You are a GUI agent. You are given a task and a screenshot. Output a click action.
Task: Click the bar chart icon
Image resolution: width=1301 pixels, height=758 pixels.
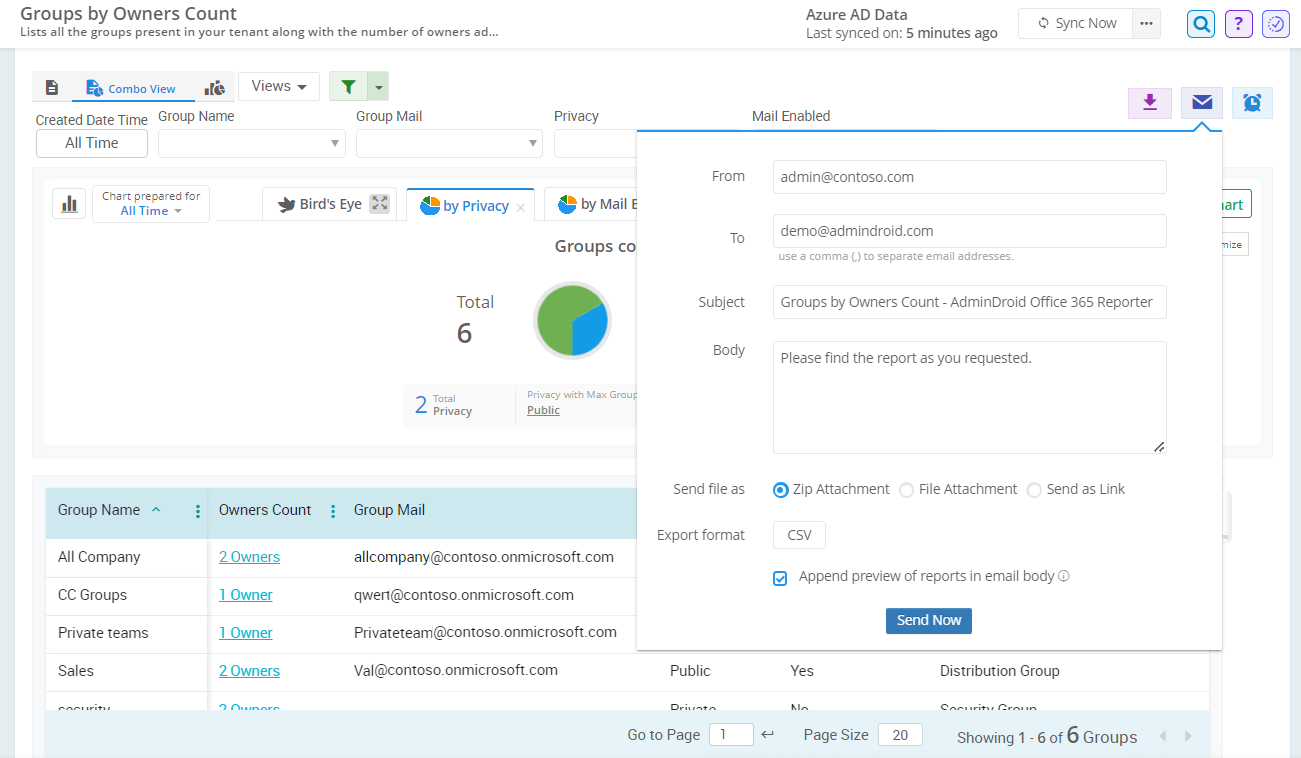[x=69, y=204]
